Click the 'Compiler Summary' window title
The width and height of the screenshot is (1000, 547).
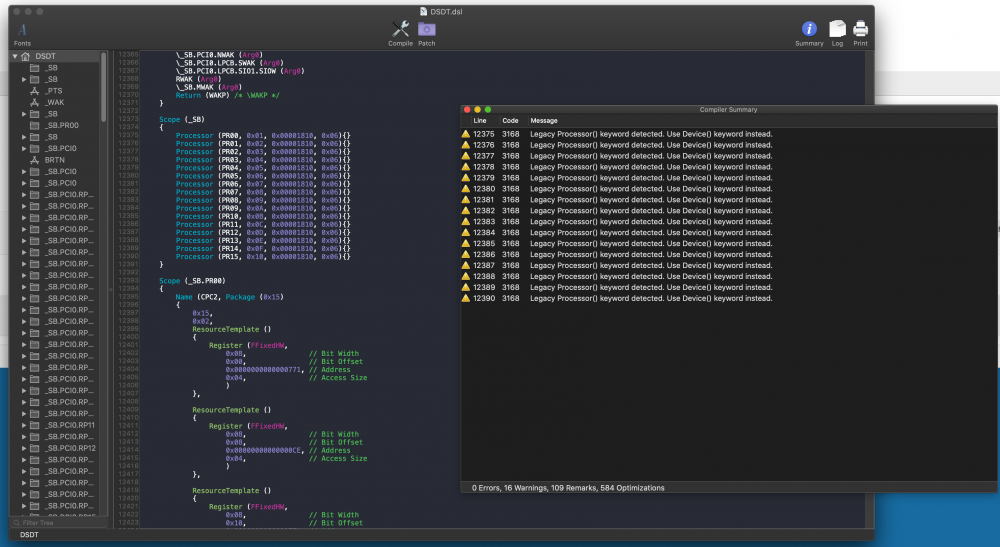728,110
